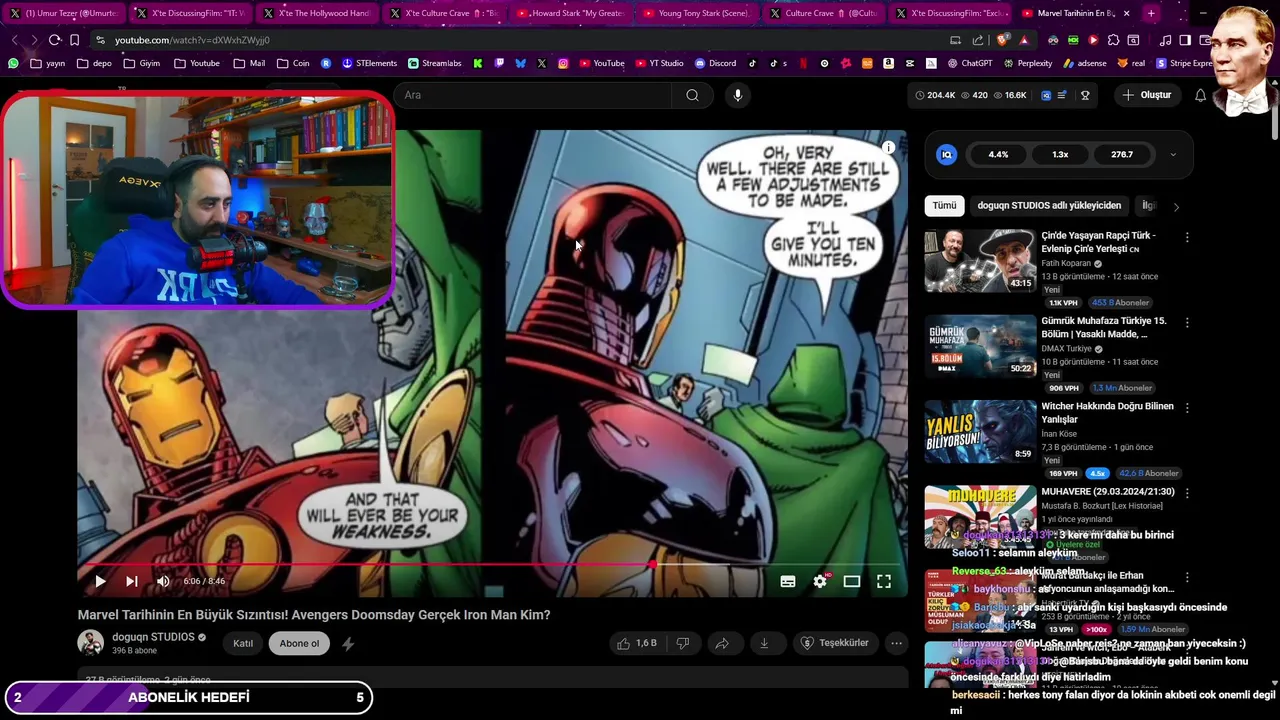Start voice search with microphone
The image size is (1280, 720).
tap(737, 95)
